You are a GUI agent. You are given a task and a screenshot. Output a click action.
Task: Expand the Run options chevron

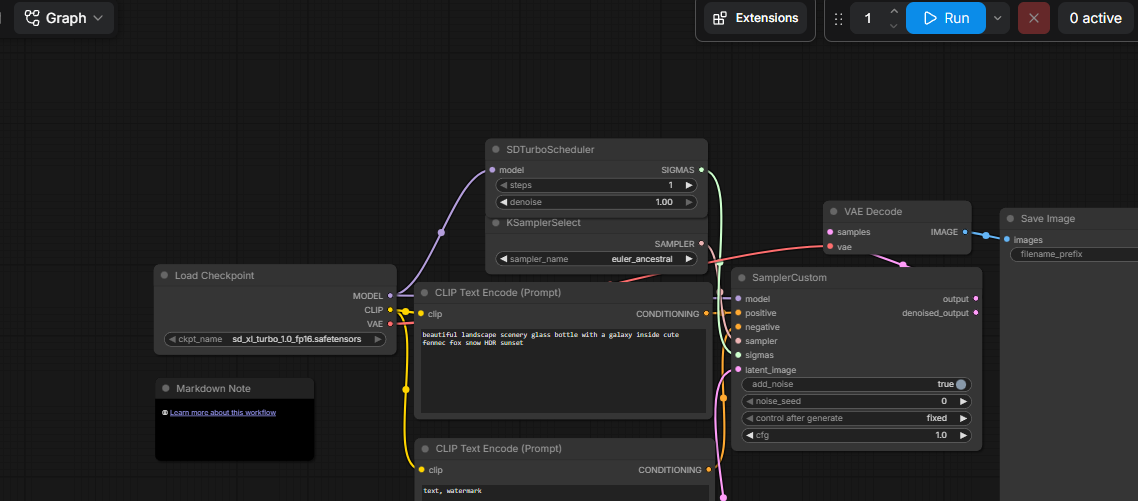click(998, 18)
